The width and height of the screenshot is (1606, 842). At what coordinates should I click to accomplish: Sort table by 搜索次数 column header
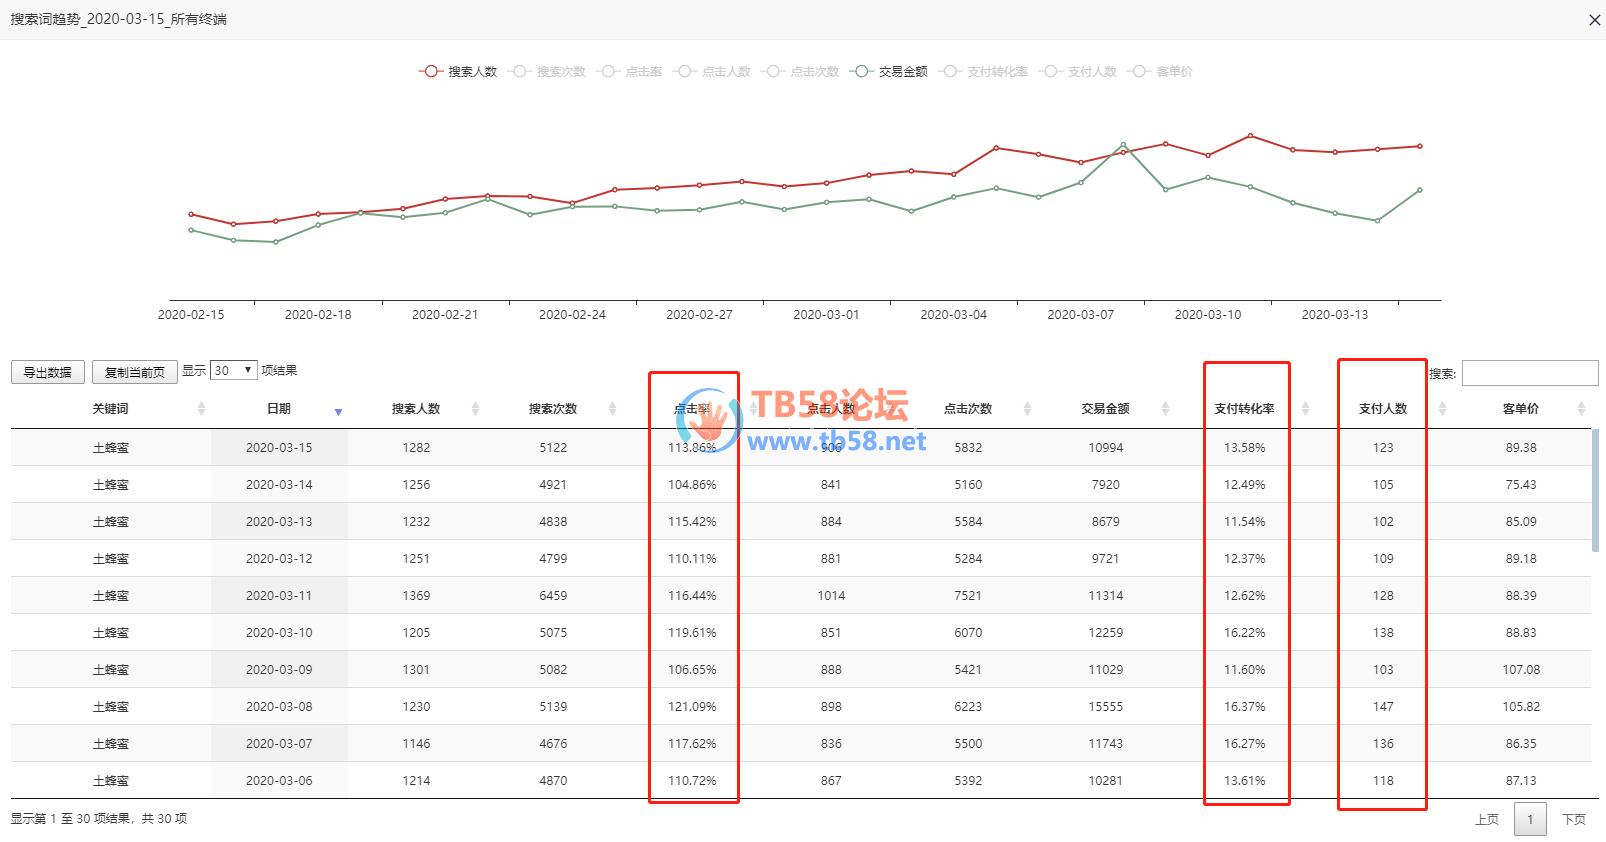coord(553,409)
